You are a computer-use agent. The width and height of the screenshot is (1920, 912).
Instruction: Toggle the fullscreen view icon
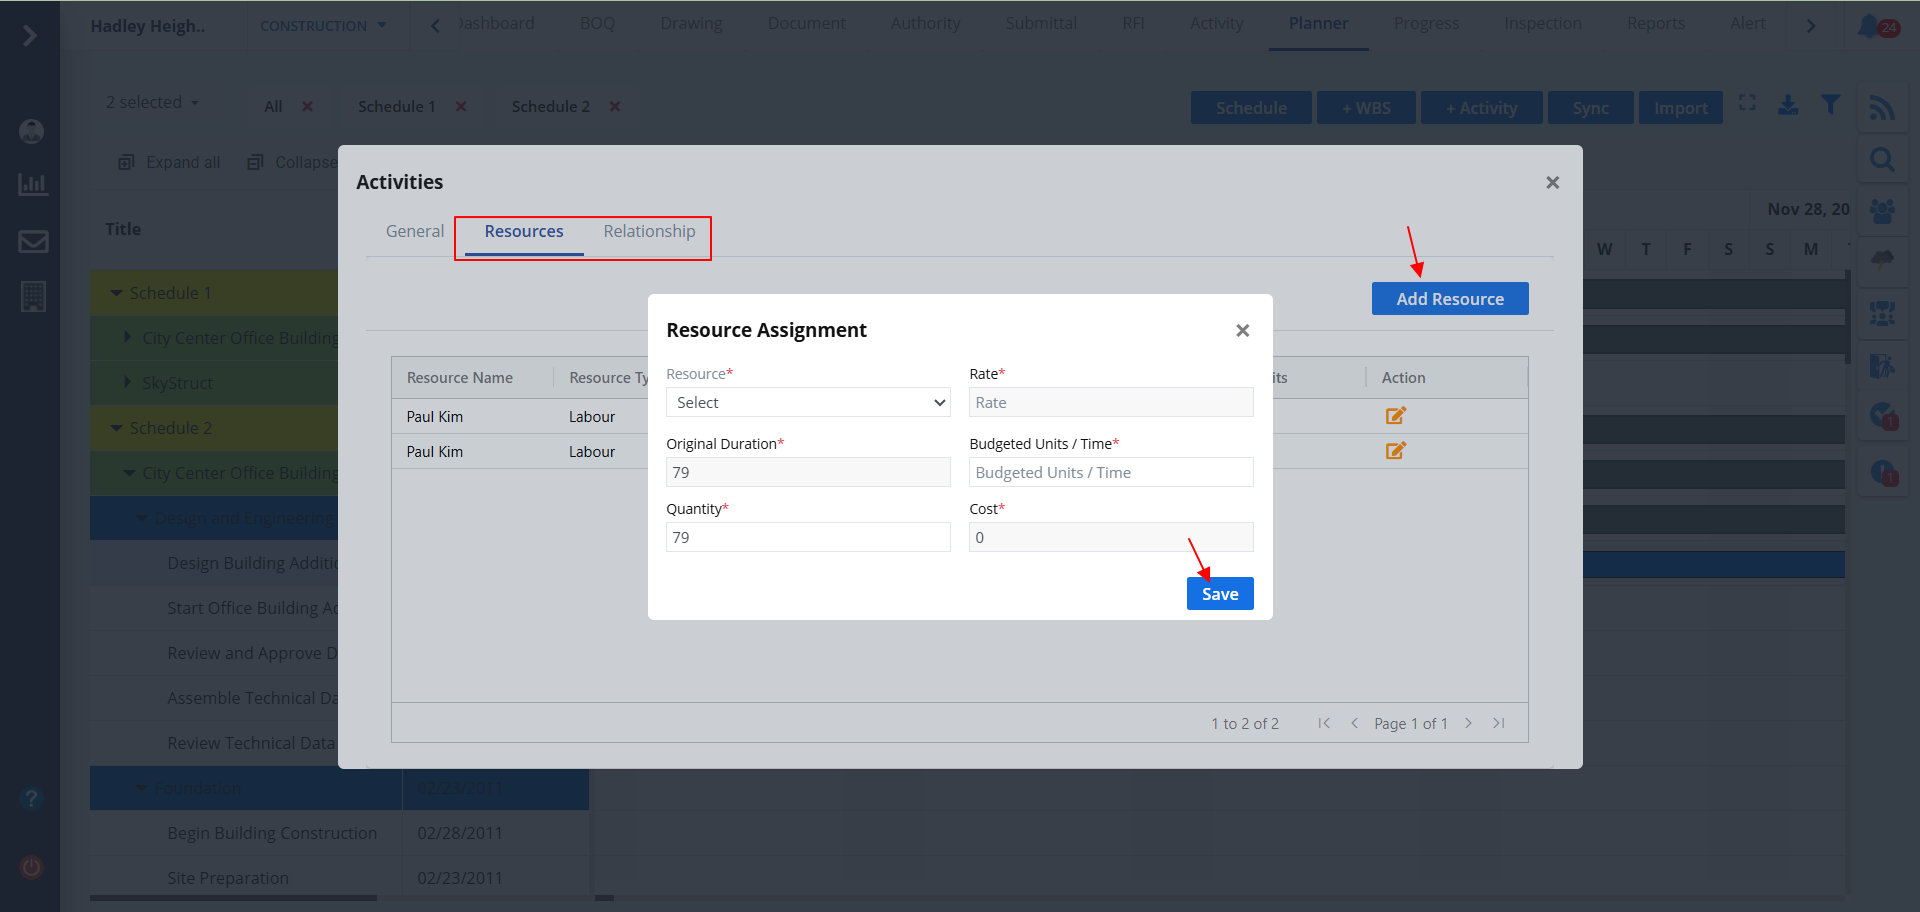click(1747, 104)
